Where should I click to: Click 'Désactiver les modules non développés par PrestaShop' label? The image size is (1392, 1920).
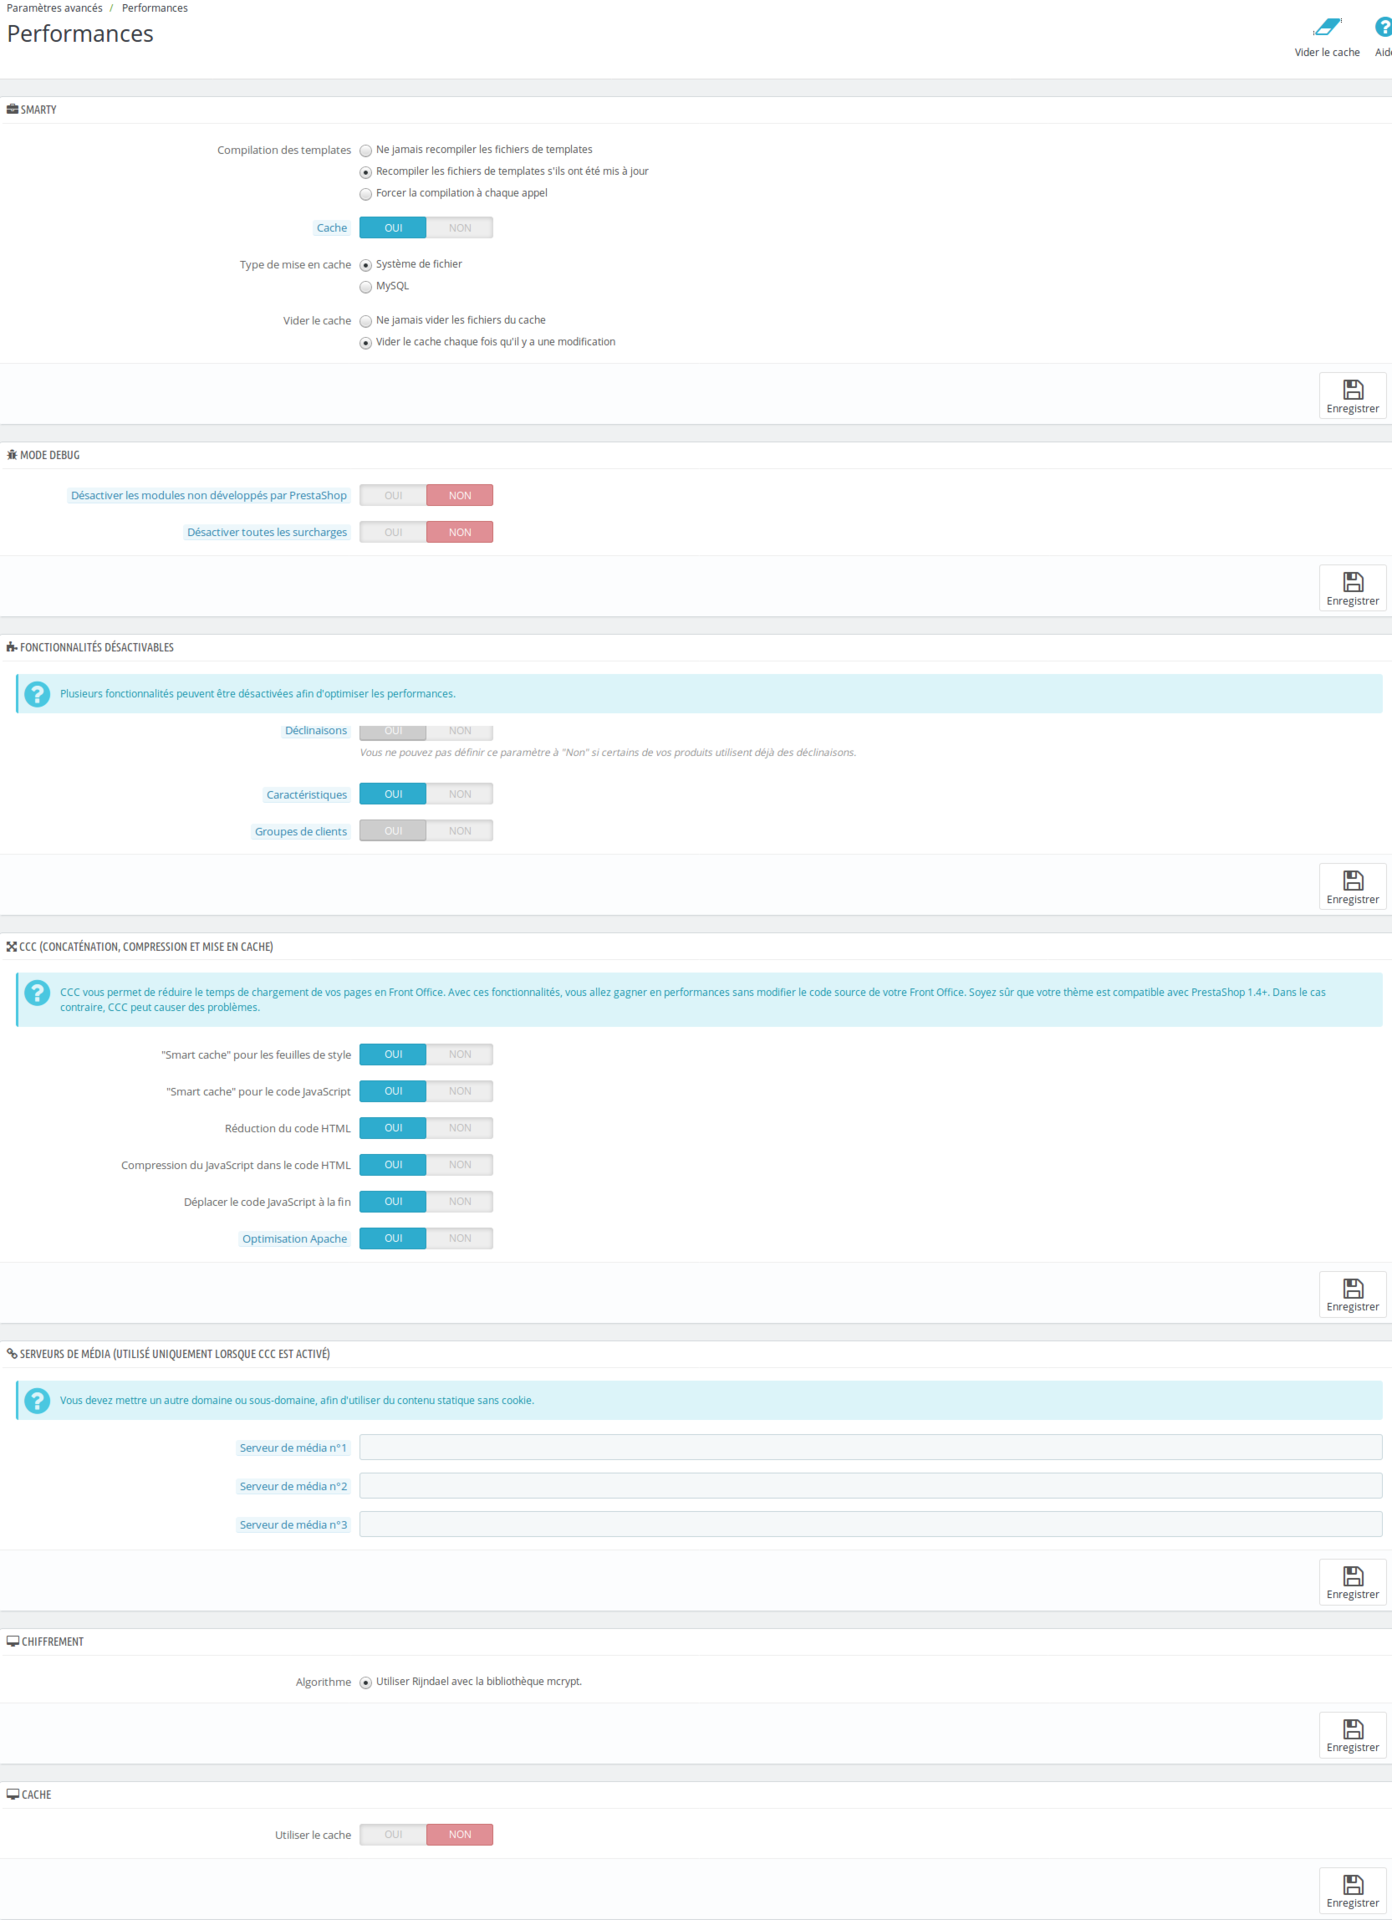click(x=208, y=495)
